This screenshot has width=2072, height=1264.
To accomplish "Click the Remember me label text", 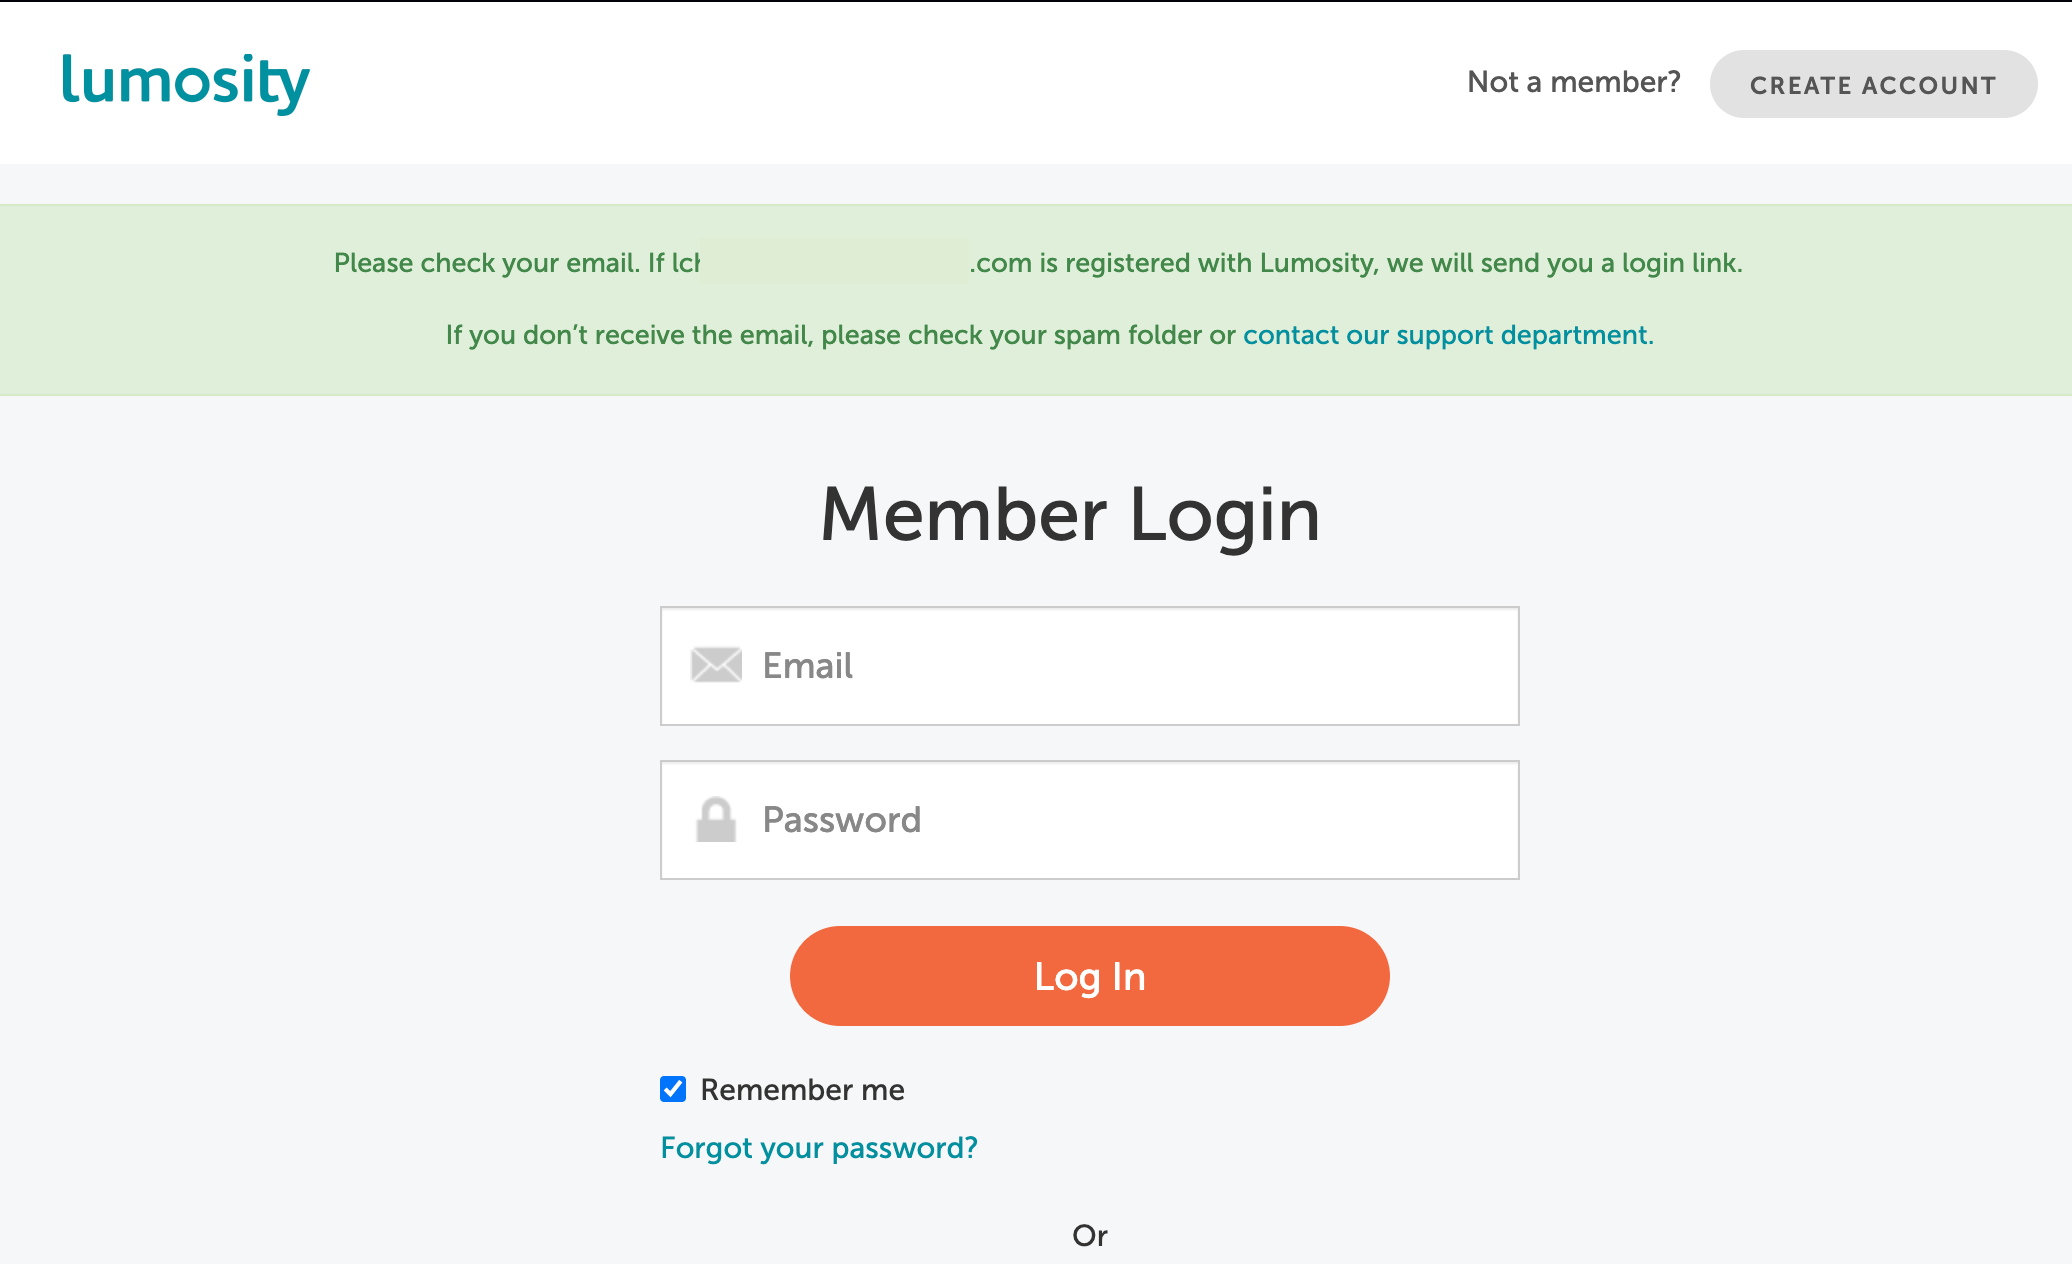I will (x=802, y=1089).
